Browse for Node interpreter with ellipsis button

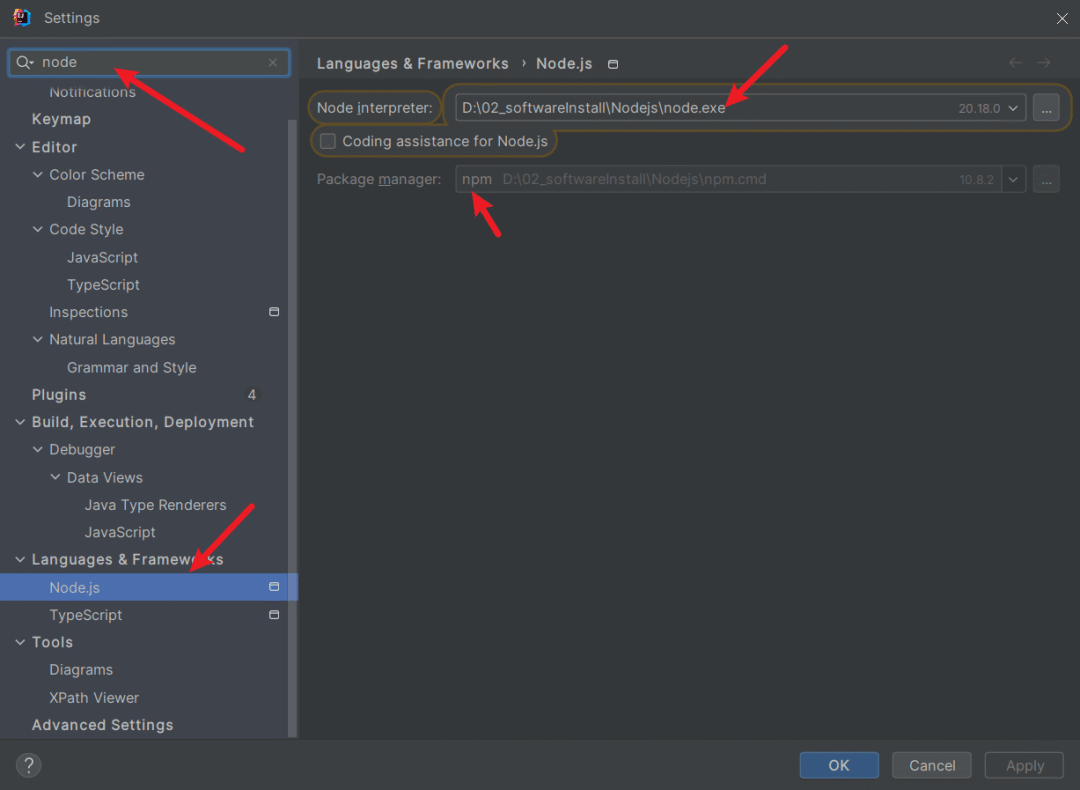tap(1046, 108)
